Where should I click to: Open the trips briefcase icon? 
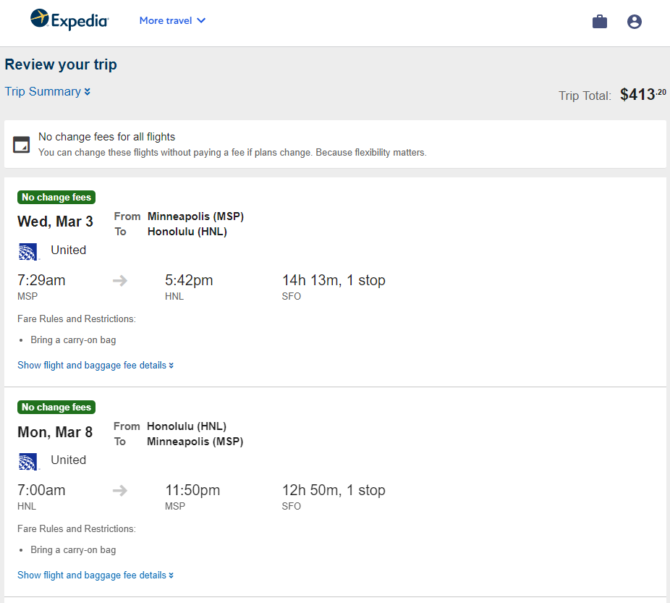(600, 21)
